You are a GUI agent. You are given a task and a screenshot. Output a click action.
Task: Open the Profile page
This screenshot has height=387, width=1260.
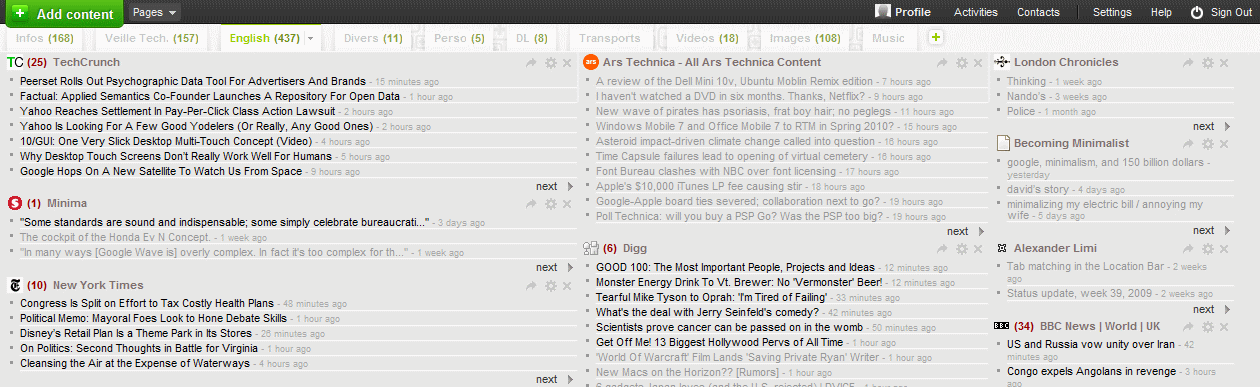coord(903,13)
